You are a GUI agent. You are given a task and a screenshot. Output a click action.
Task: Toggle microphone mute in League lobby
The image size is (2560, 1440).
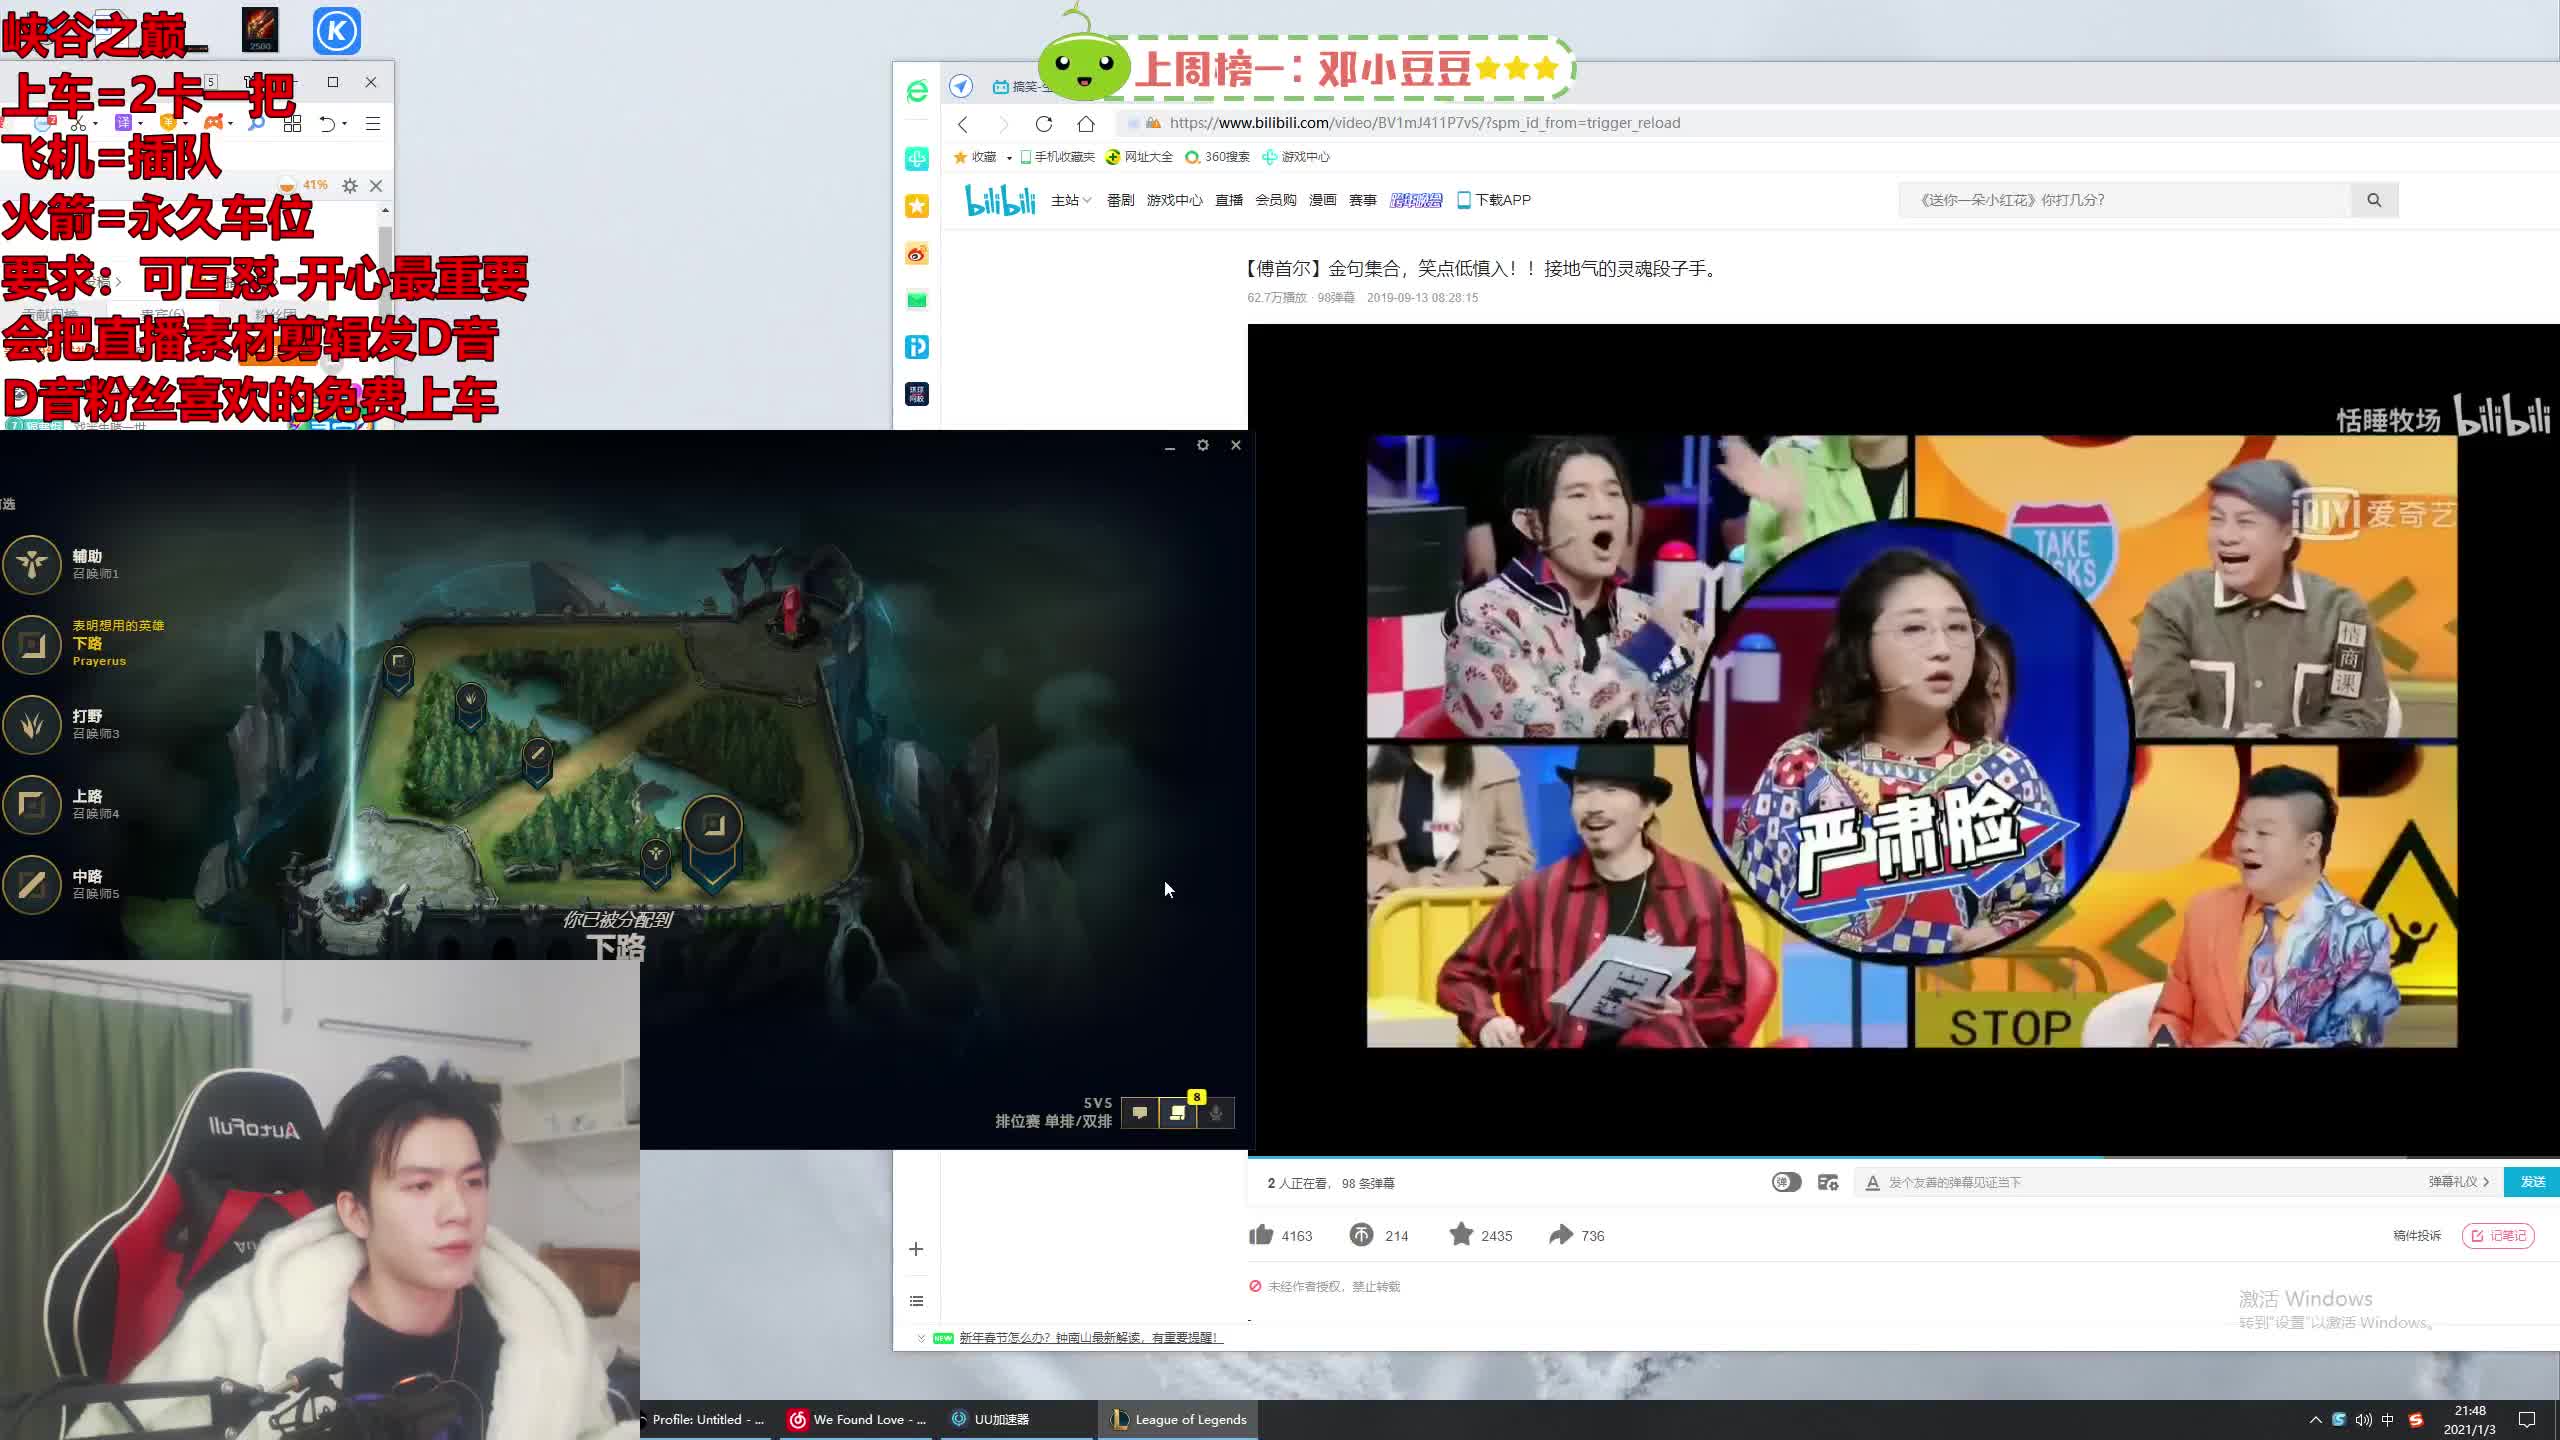[1216, 1113]
